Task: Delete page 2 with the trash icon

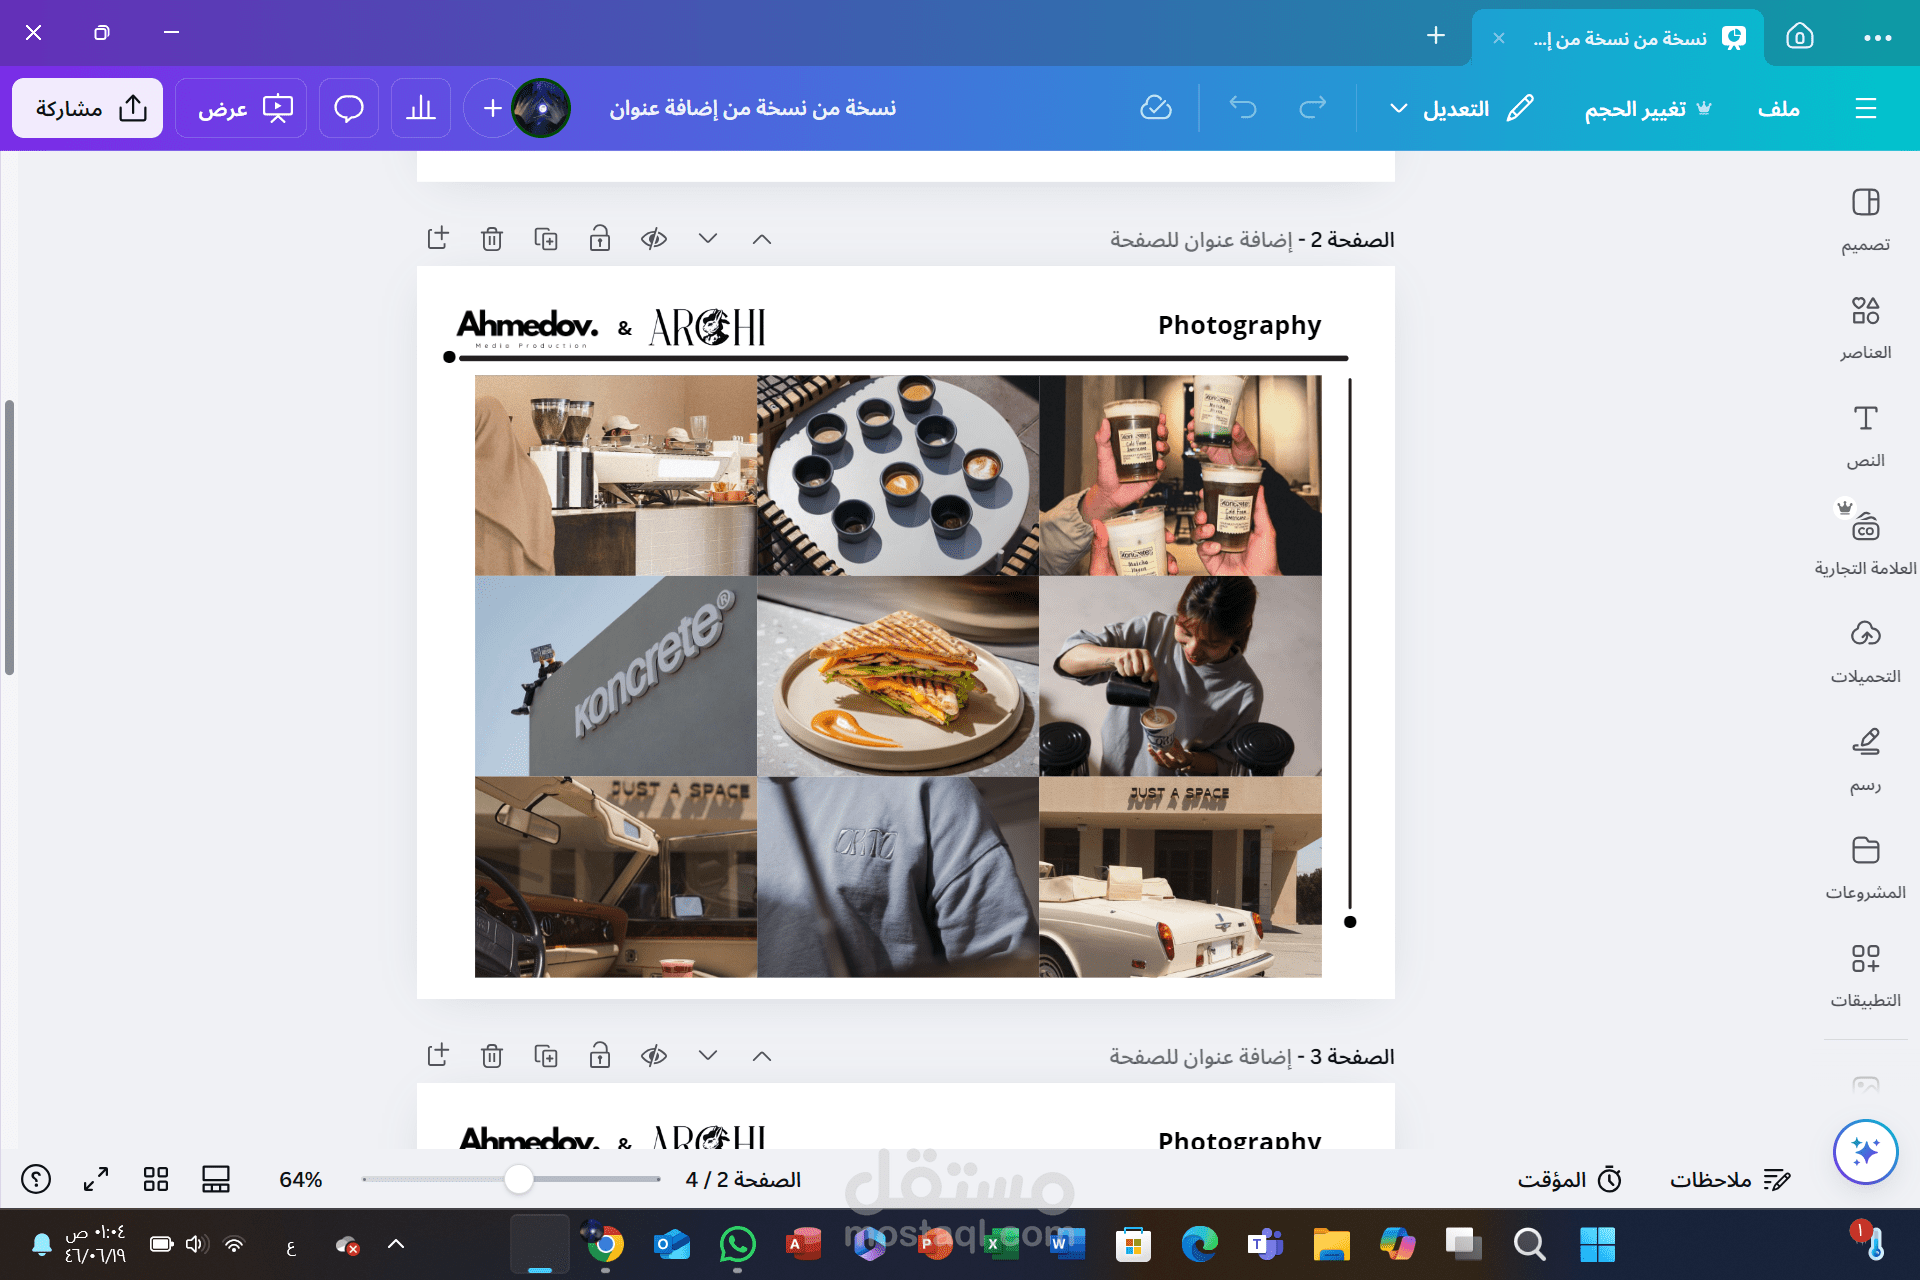Action: pos(492,239)
